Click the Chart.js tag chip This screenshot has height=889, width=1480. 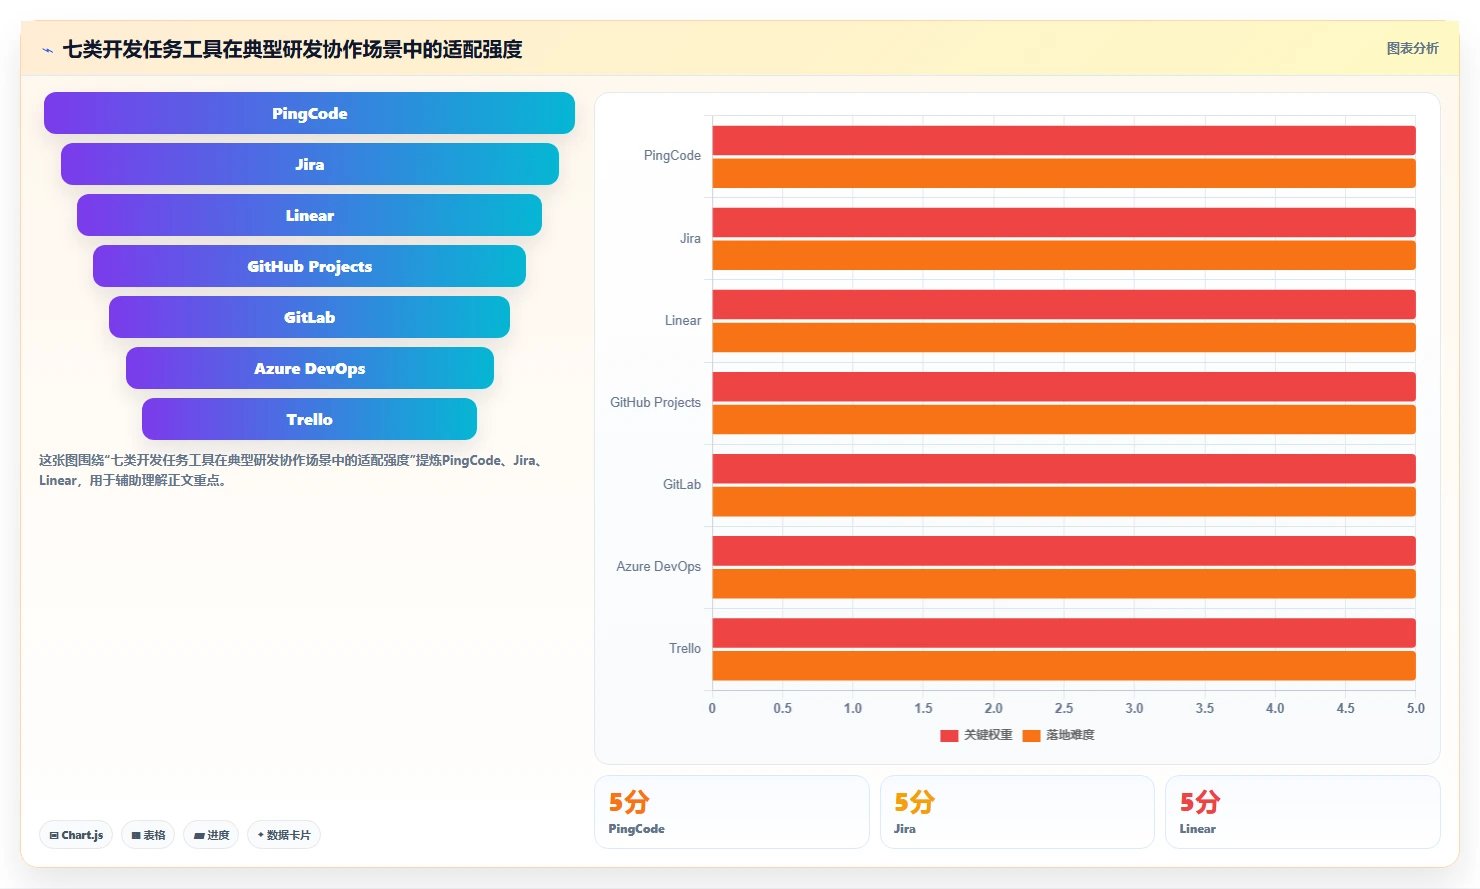tap(76, 835)
